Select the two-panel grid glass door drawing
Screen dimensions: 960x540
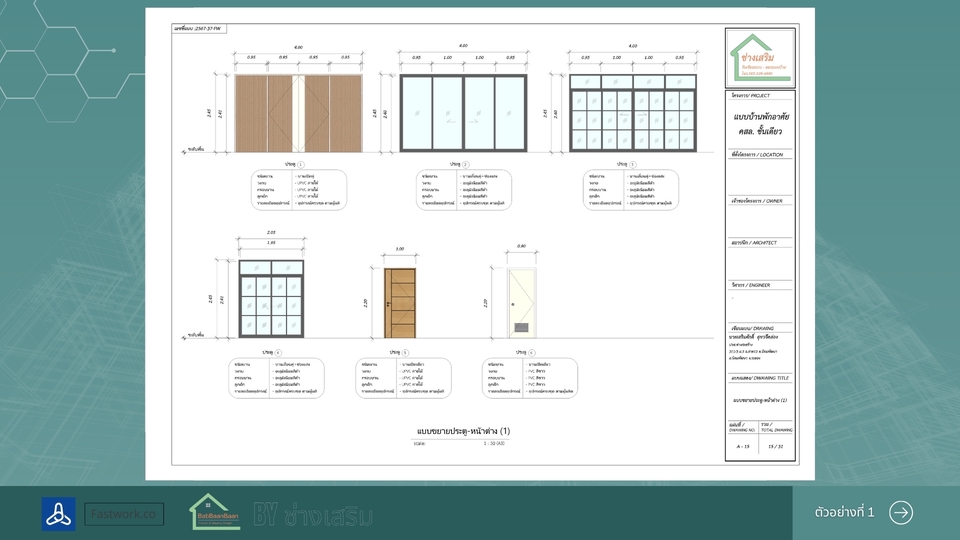(271, 300)
